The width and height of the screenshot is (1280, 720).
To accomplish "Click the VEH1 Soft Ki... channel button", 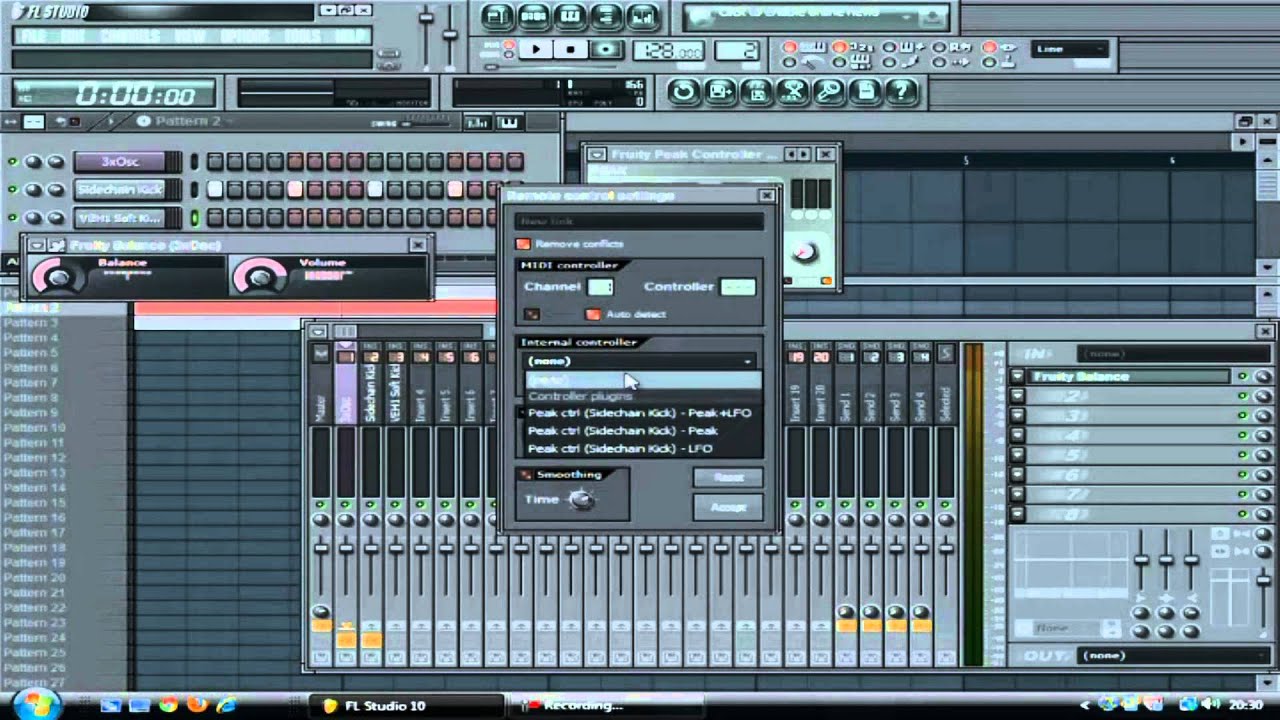I will 119,218.
